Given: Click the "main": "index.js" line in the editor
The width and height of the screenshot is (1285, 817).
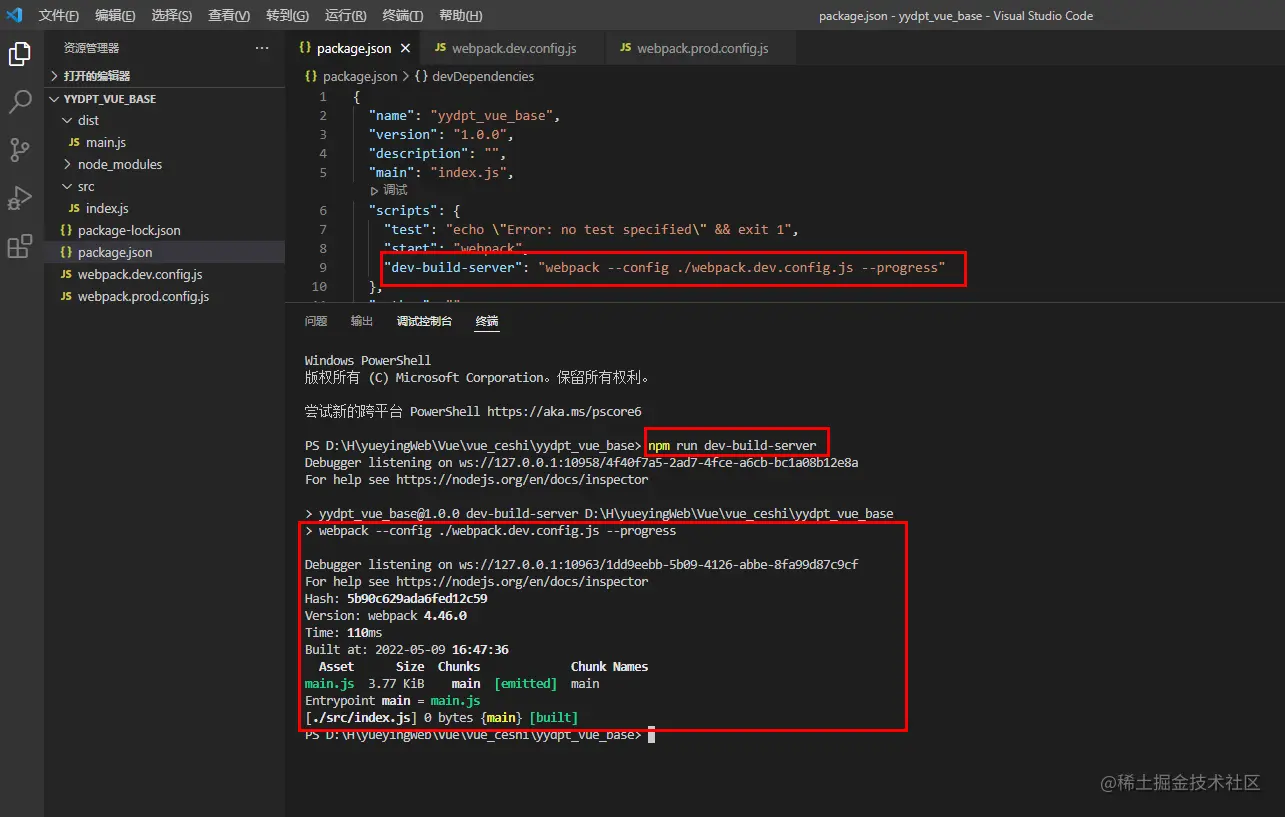Looking at the screenshot, I should [x=440, y=173].
